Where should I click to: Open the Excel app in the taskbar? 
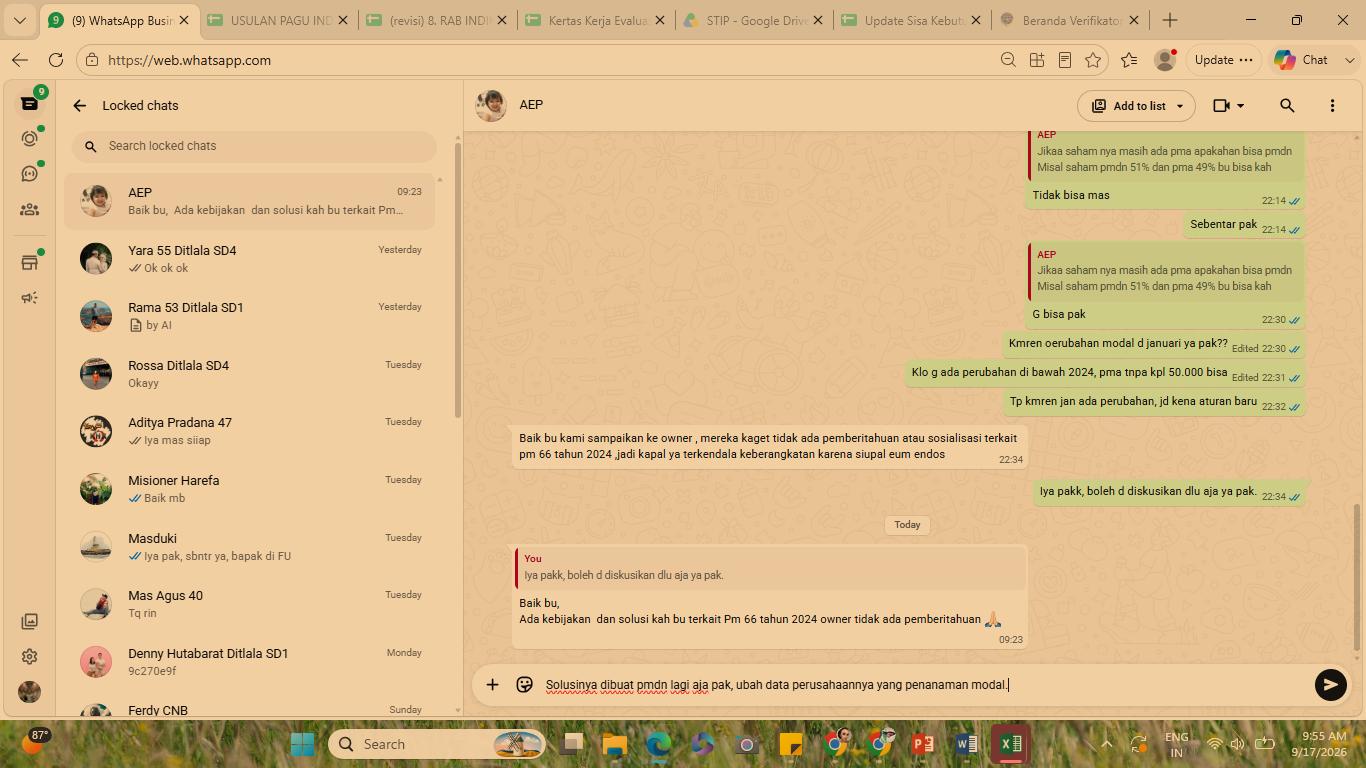[1010, 744]
